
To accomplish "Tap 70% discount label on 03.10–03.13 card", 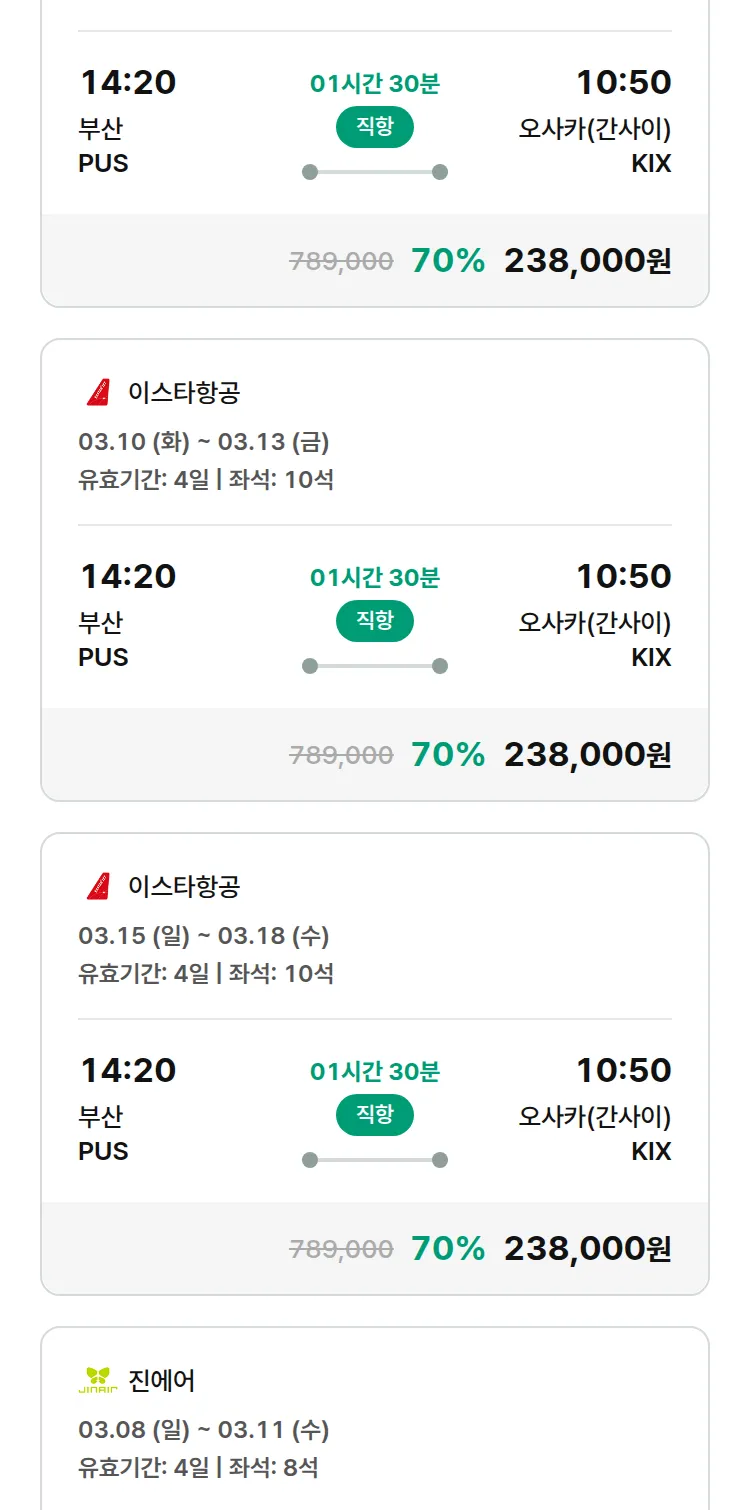I will pyautogui.click(x=448, y=755).
